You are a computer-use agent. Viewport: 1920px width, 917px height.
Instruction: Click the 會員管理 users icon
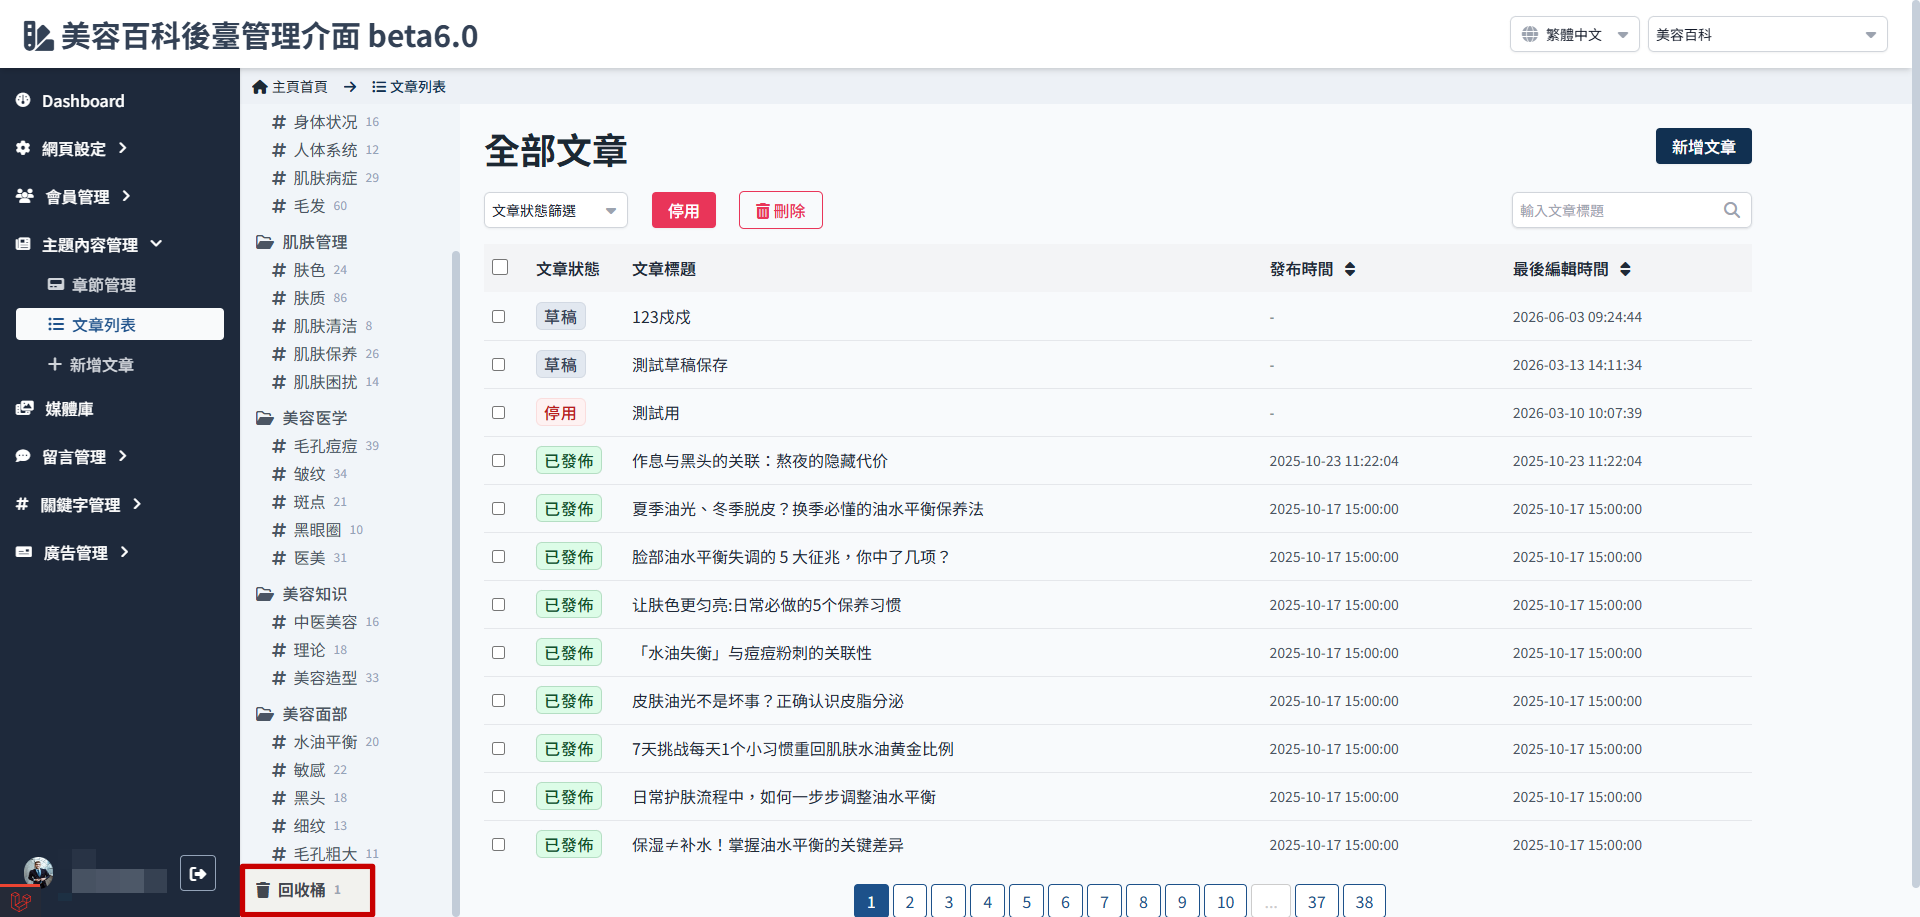pyautogui.click(x=25, y=196)
